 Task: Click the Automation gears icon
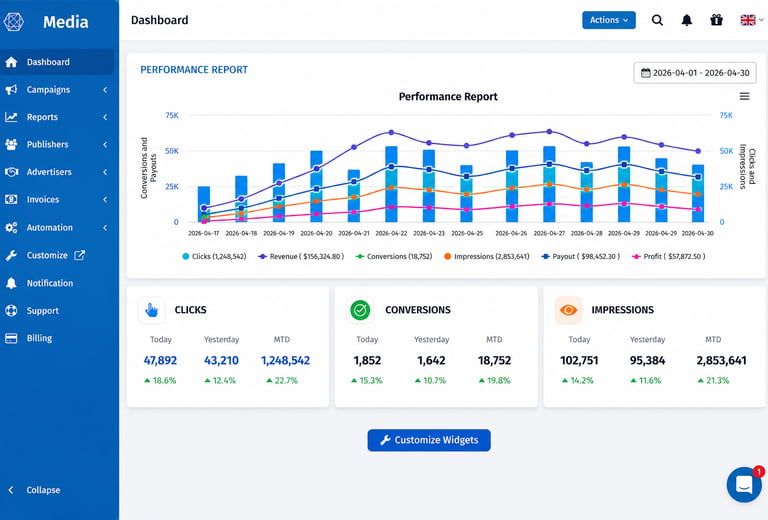tap(11, 228)
